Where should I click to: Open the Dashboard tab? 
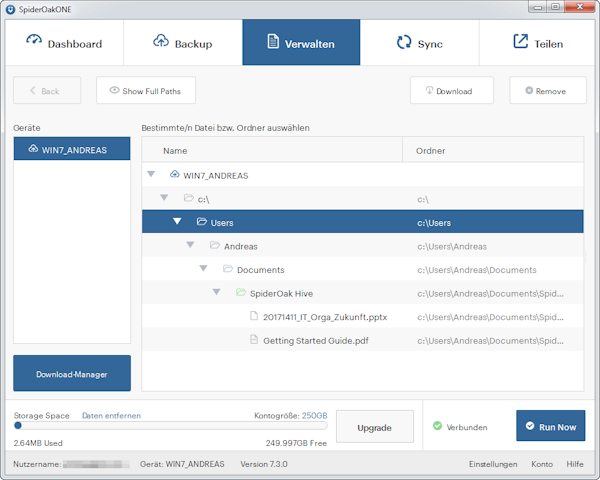coord(64,42)
